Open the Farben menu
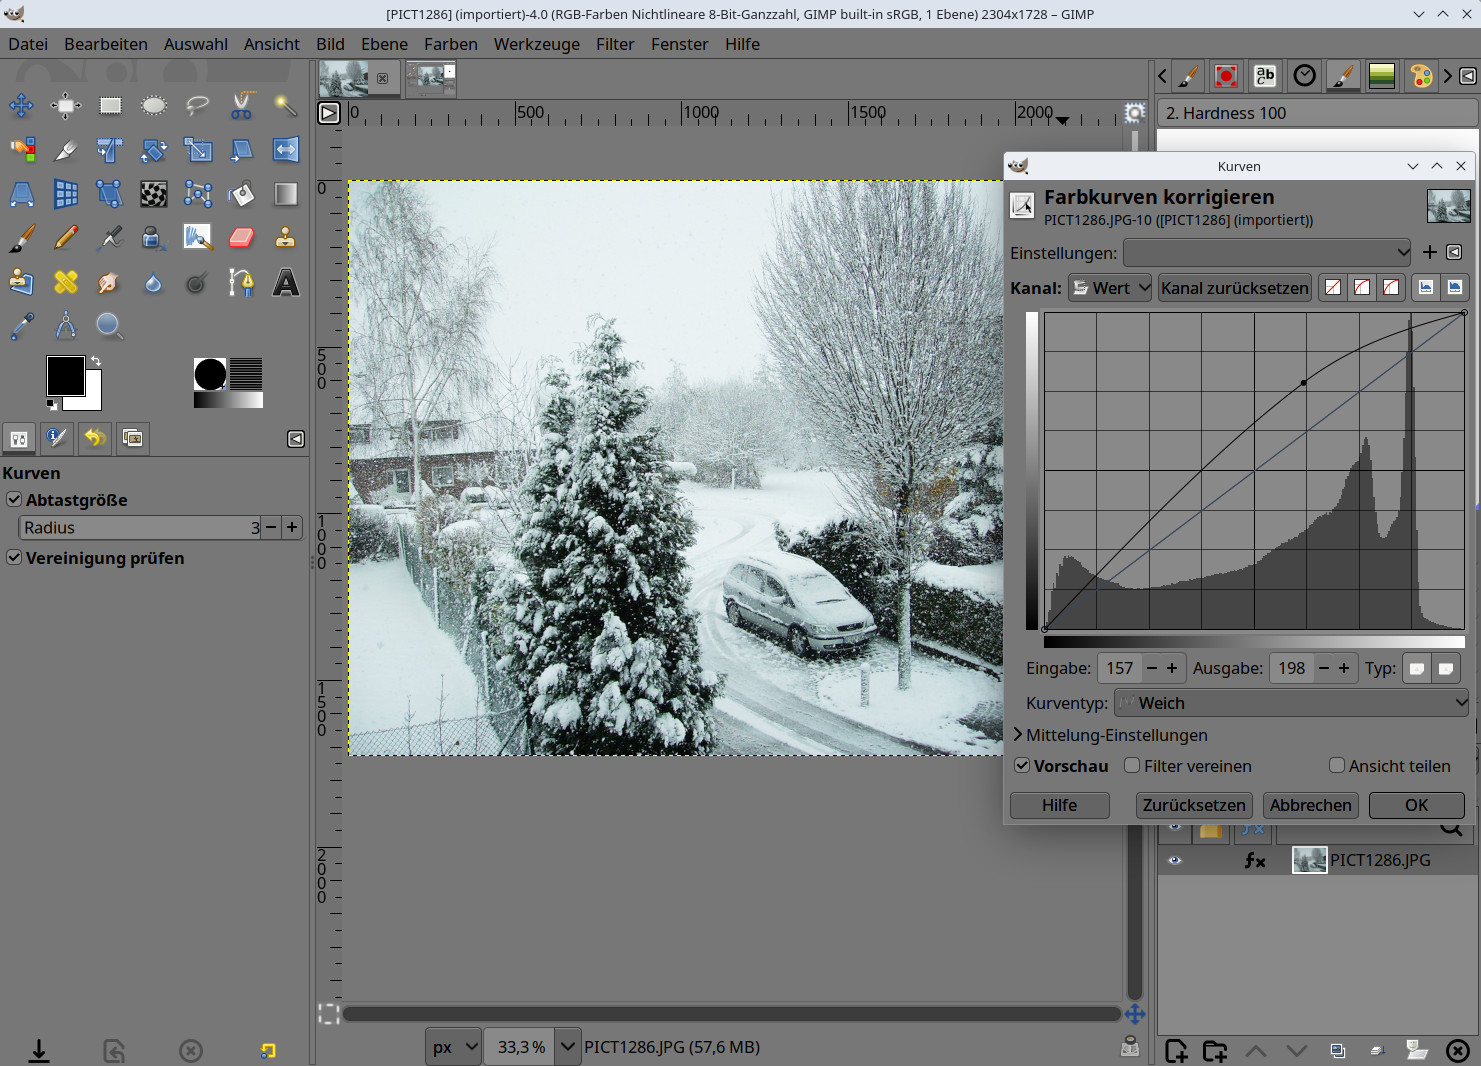The width and height of the screenshot is (1481, 1066). point(450,44)
